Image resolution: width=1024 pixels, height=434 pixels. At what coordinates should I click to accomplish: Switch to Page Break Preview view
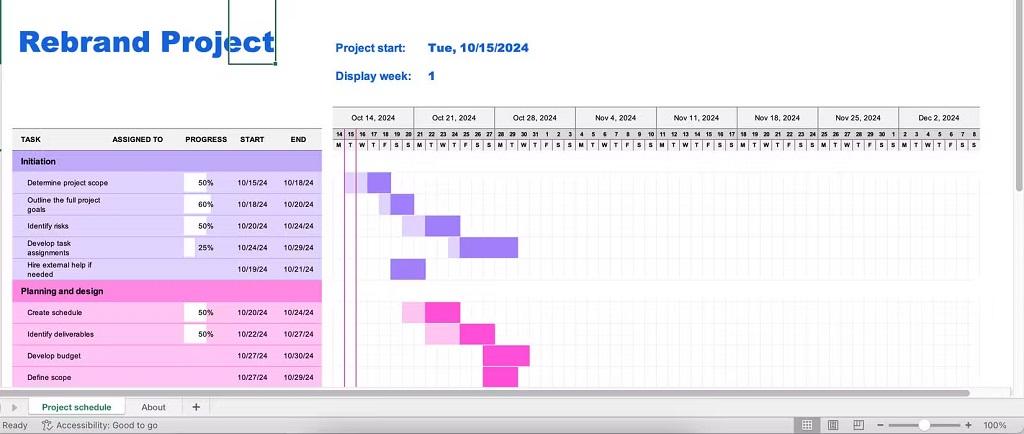[859, 425]
